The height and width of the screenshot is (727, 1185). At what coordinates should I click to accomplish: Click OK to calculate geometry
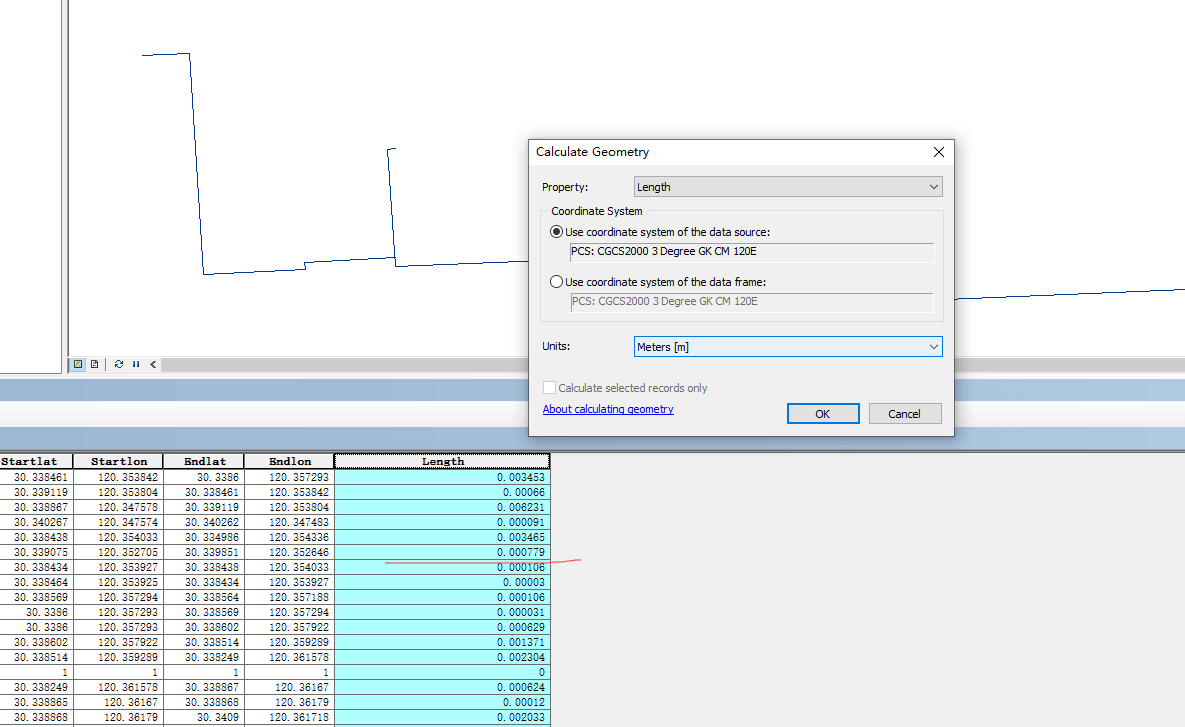coord(822,414)
